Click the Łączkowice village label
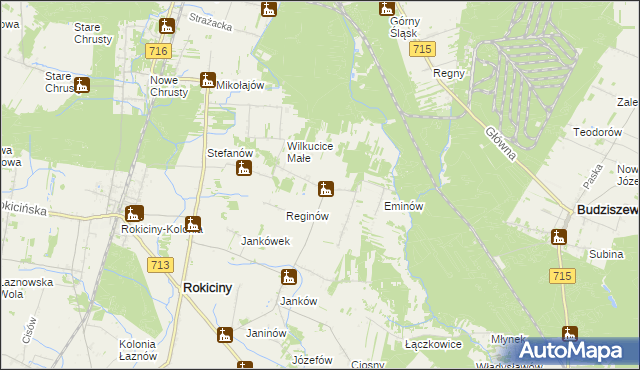 [x=433, y=344]
